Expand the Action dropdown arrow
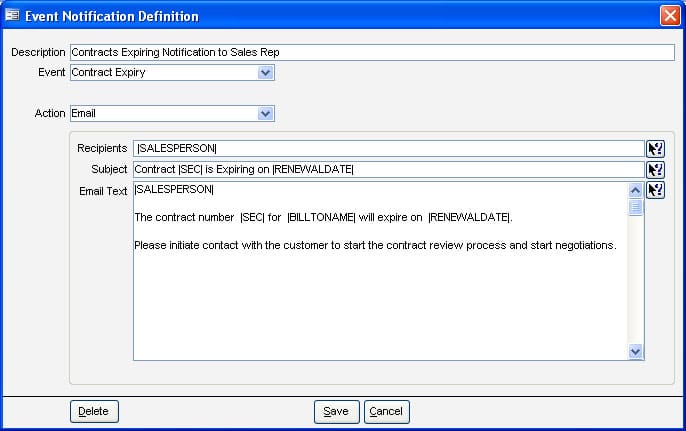 (266, 114)
